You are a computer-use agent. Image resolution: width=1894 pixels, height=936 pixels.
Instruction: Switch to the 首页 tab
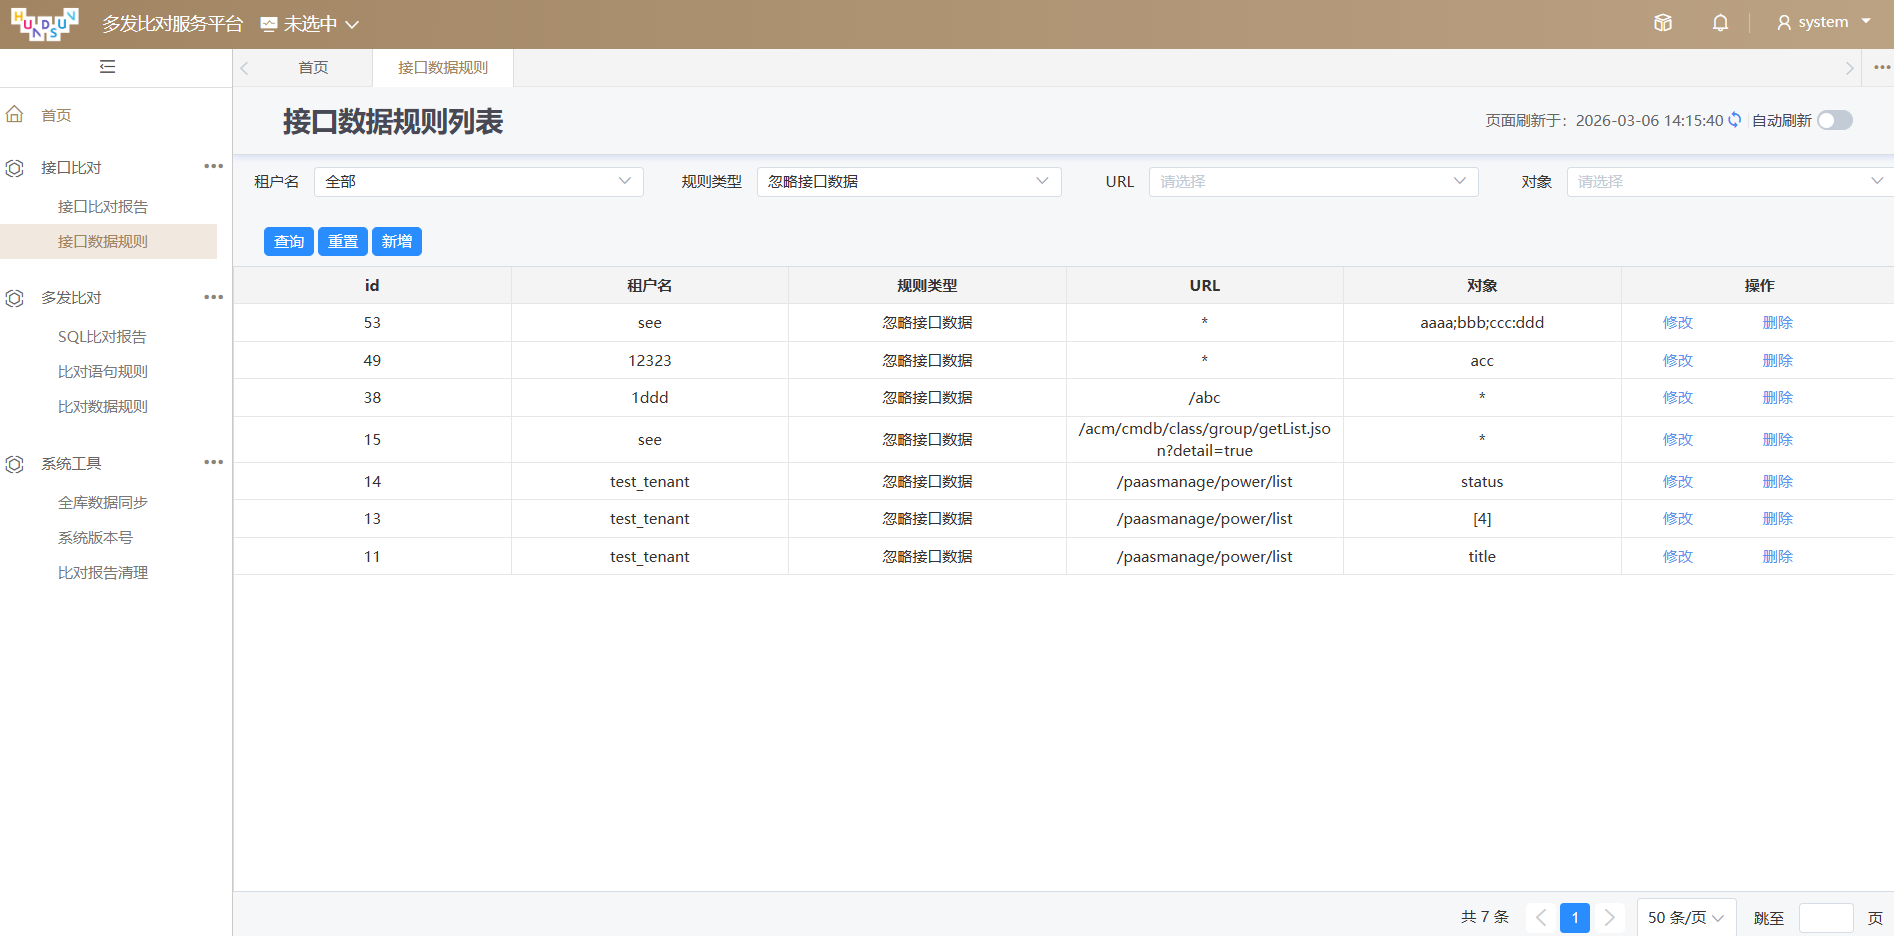point(313,68)
